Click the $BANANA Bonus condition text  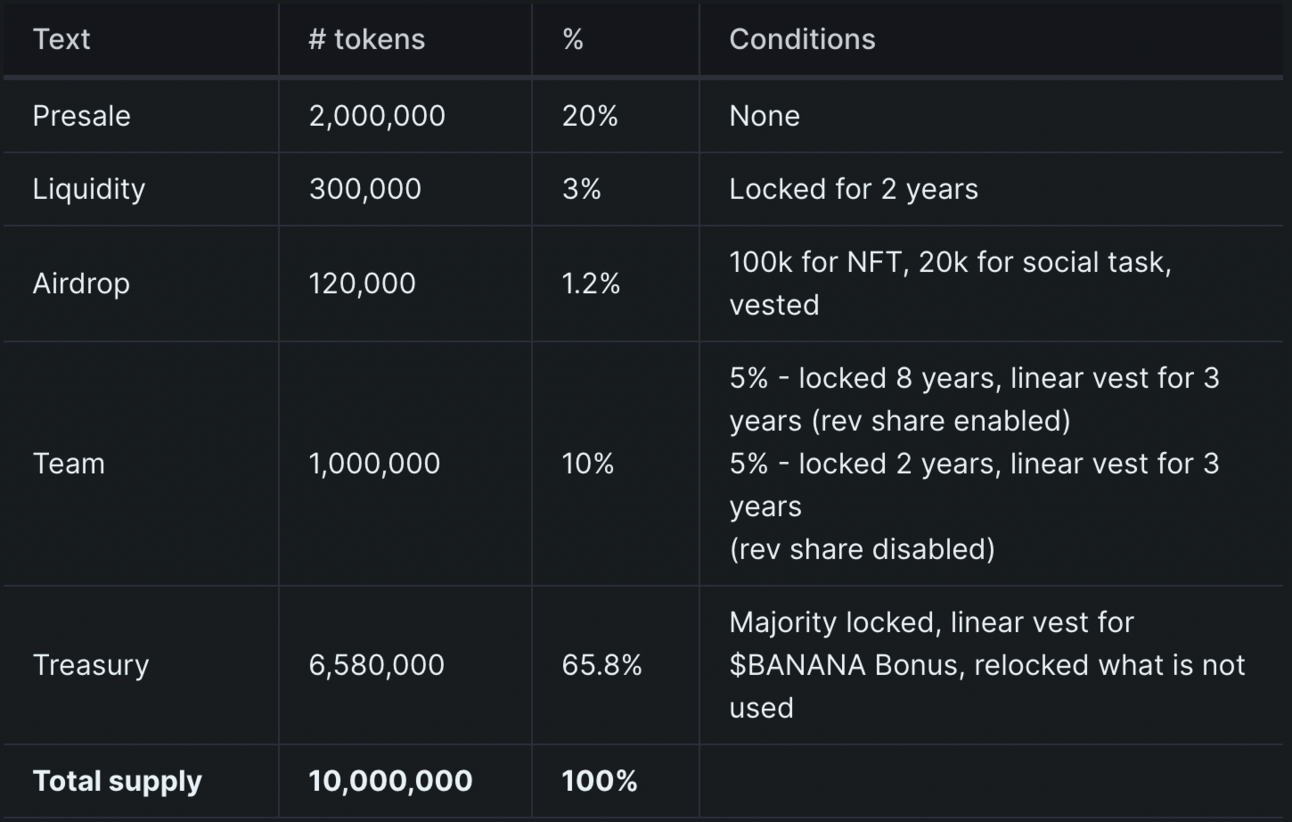coord(847,665)
